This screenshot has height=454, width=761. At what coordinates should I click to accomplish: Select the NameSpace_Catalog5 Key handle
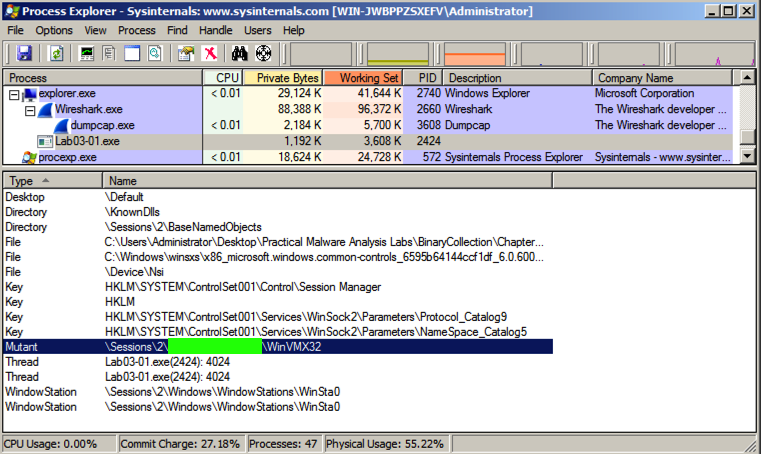click(x=278, y=332)
